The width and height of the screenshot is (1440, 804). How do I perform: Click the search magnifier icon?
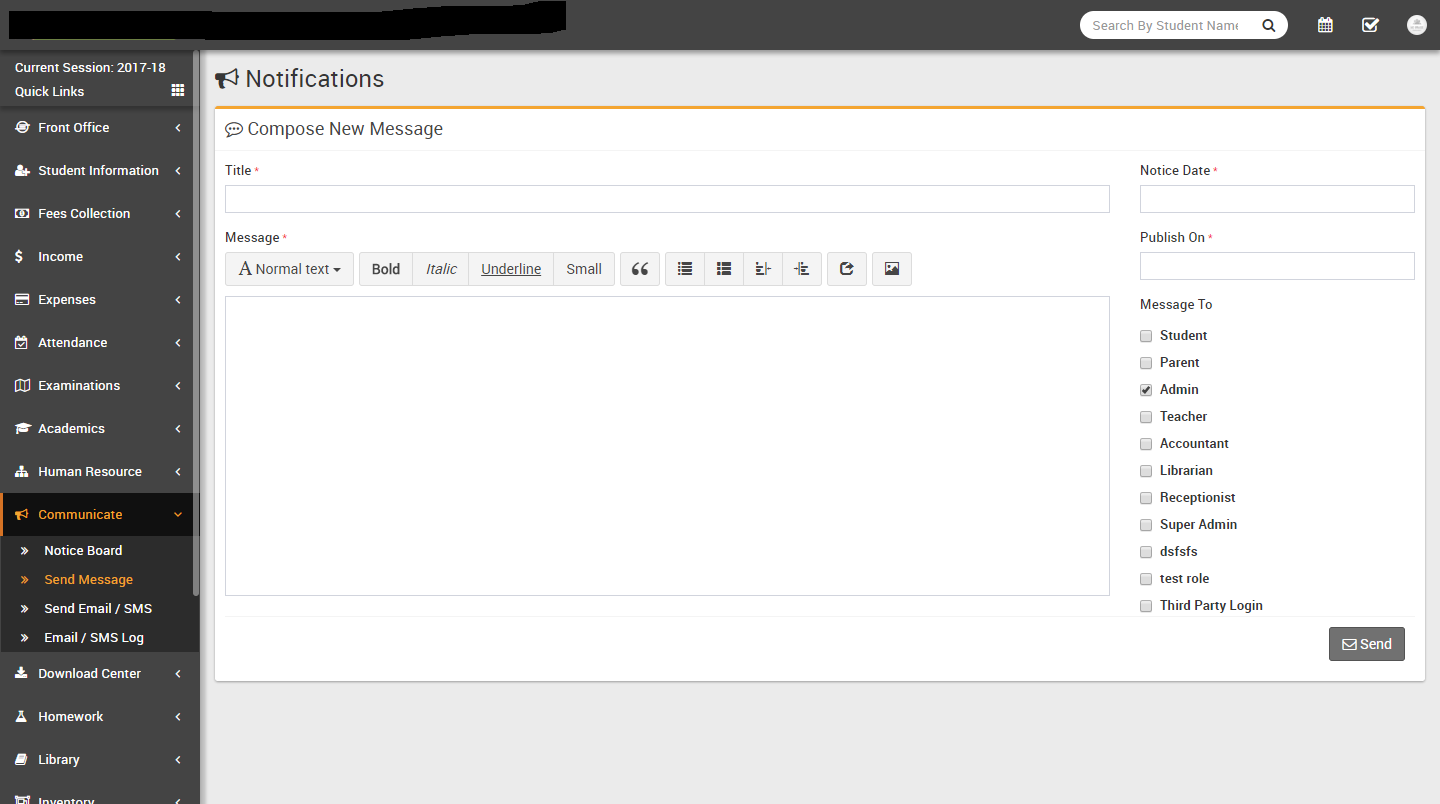[x=1268, y=26]
